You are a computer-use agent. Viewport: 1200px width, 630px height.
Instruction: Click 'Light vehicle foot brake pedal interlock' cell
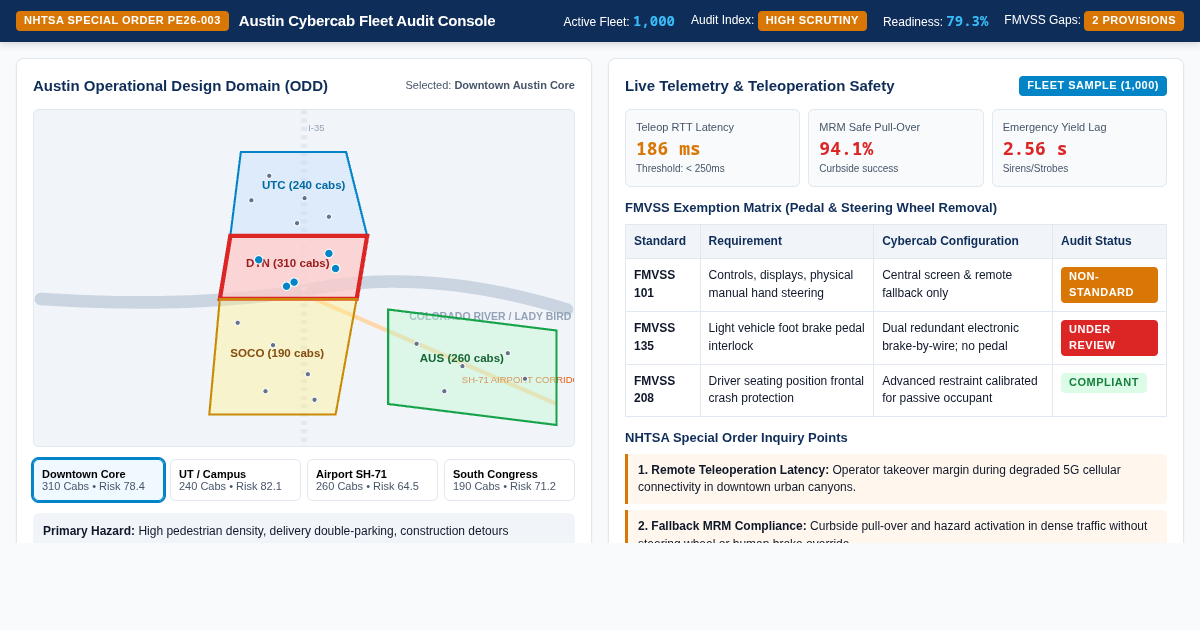click(787, 338)
